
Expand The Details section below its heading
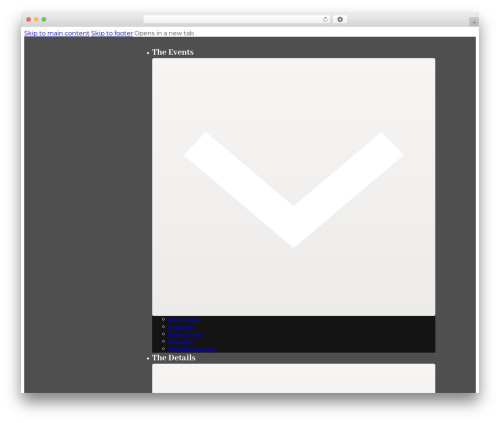point(293,378)
